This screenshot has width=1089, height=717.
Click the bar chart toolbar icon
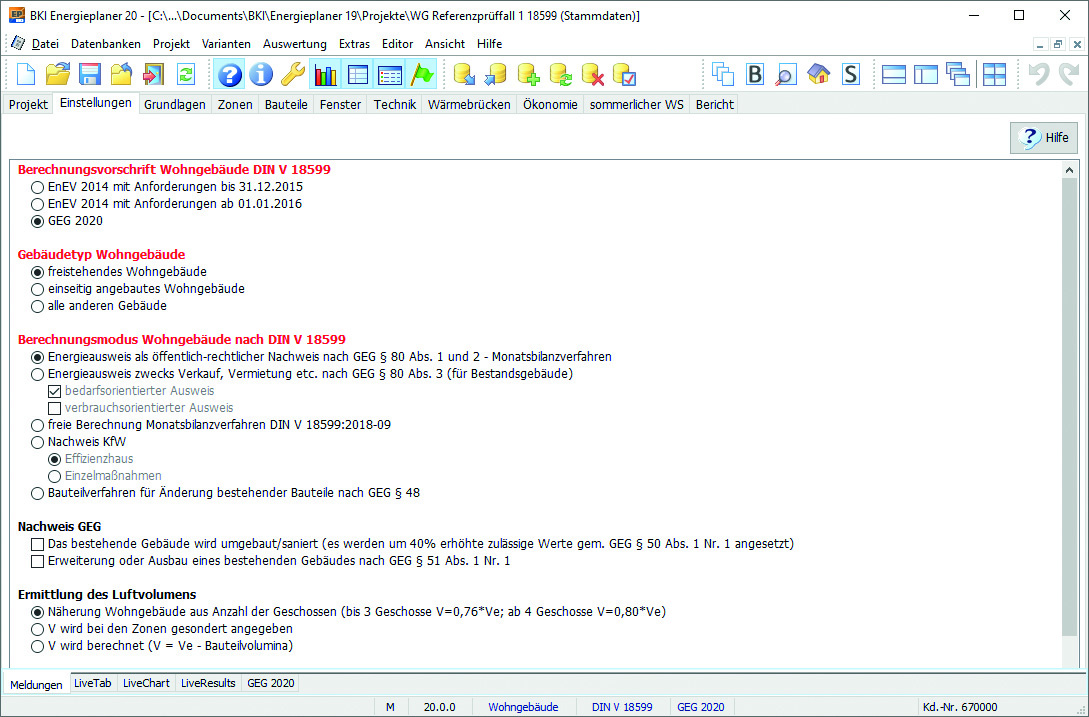[325, 75]
